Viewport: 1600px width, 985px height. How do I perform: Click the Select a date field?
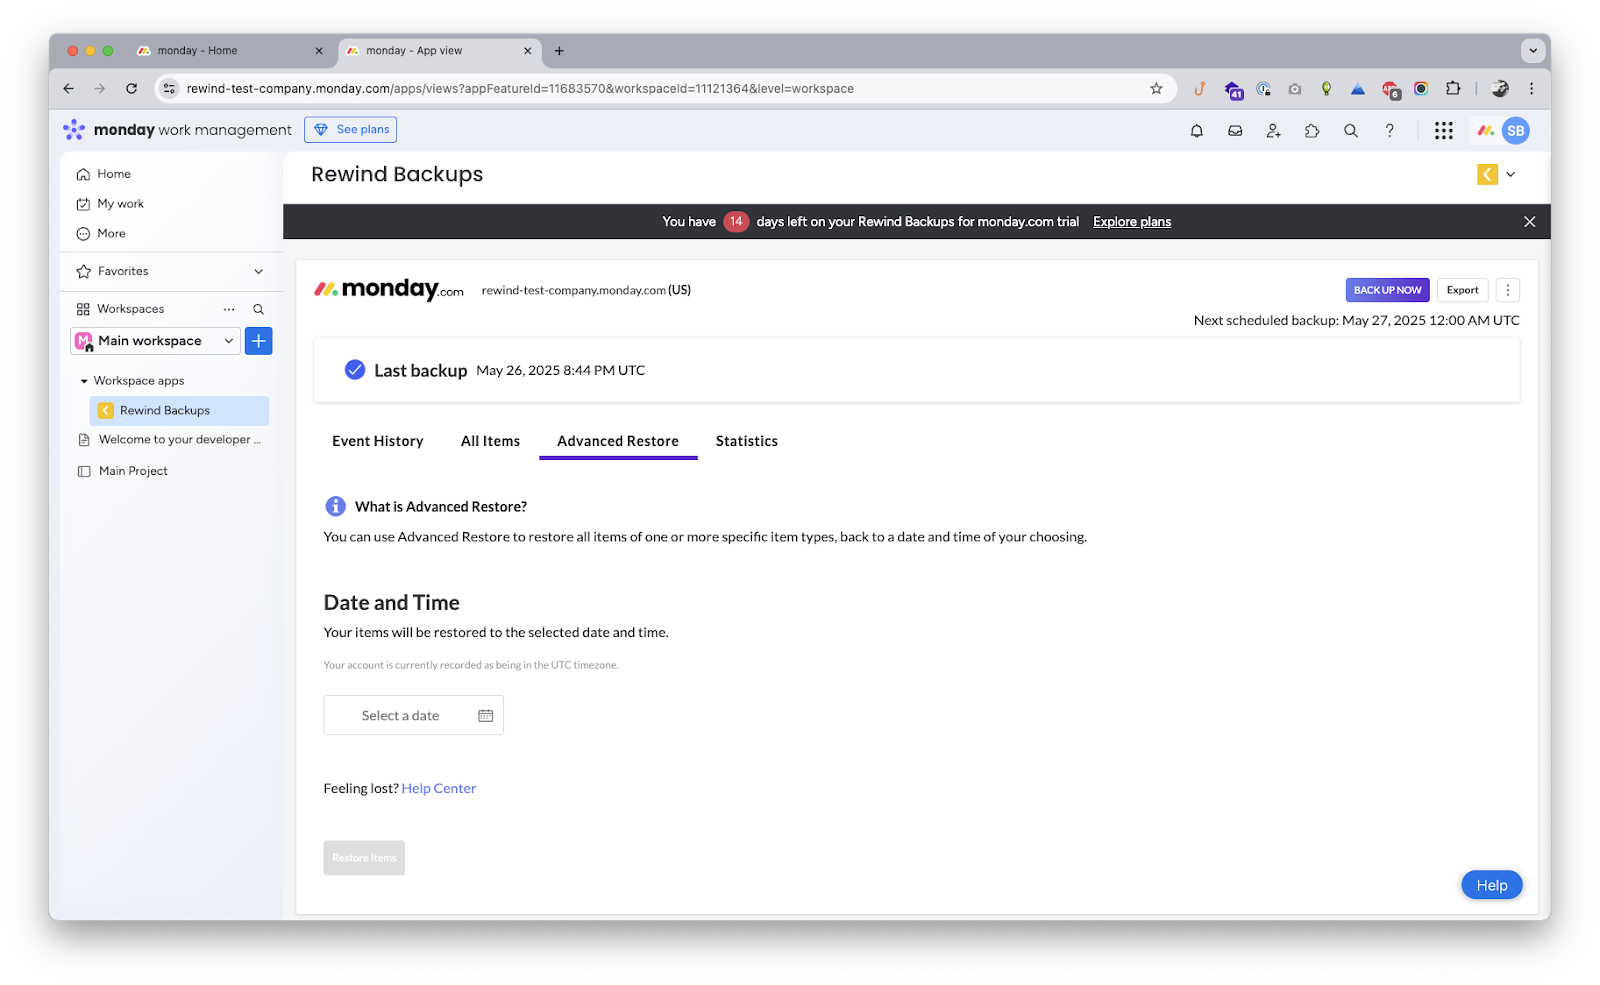coord(413,716)
